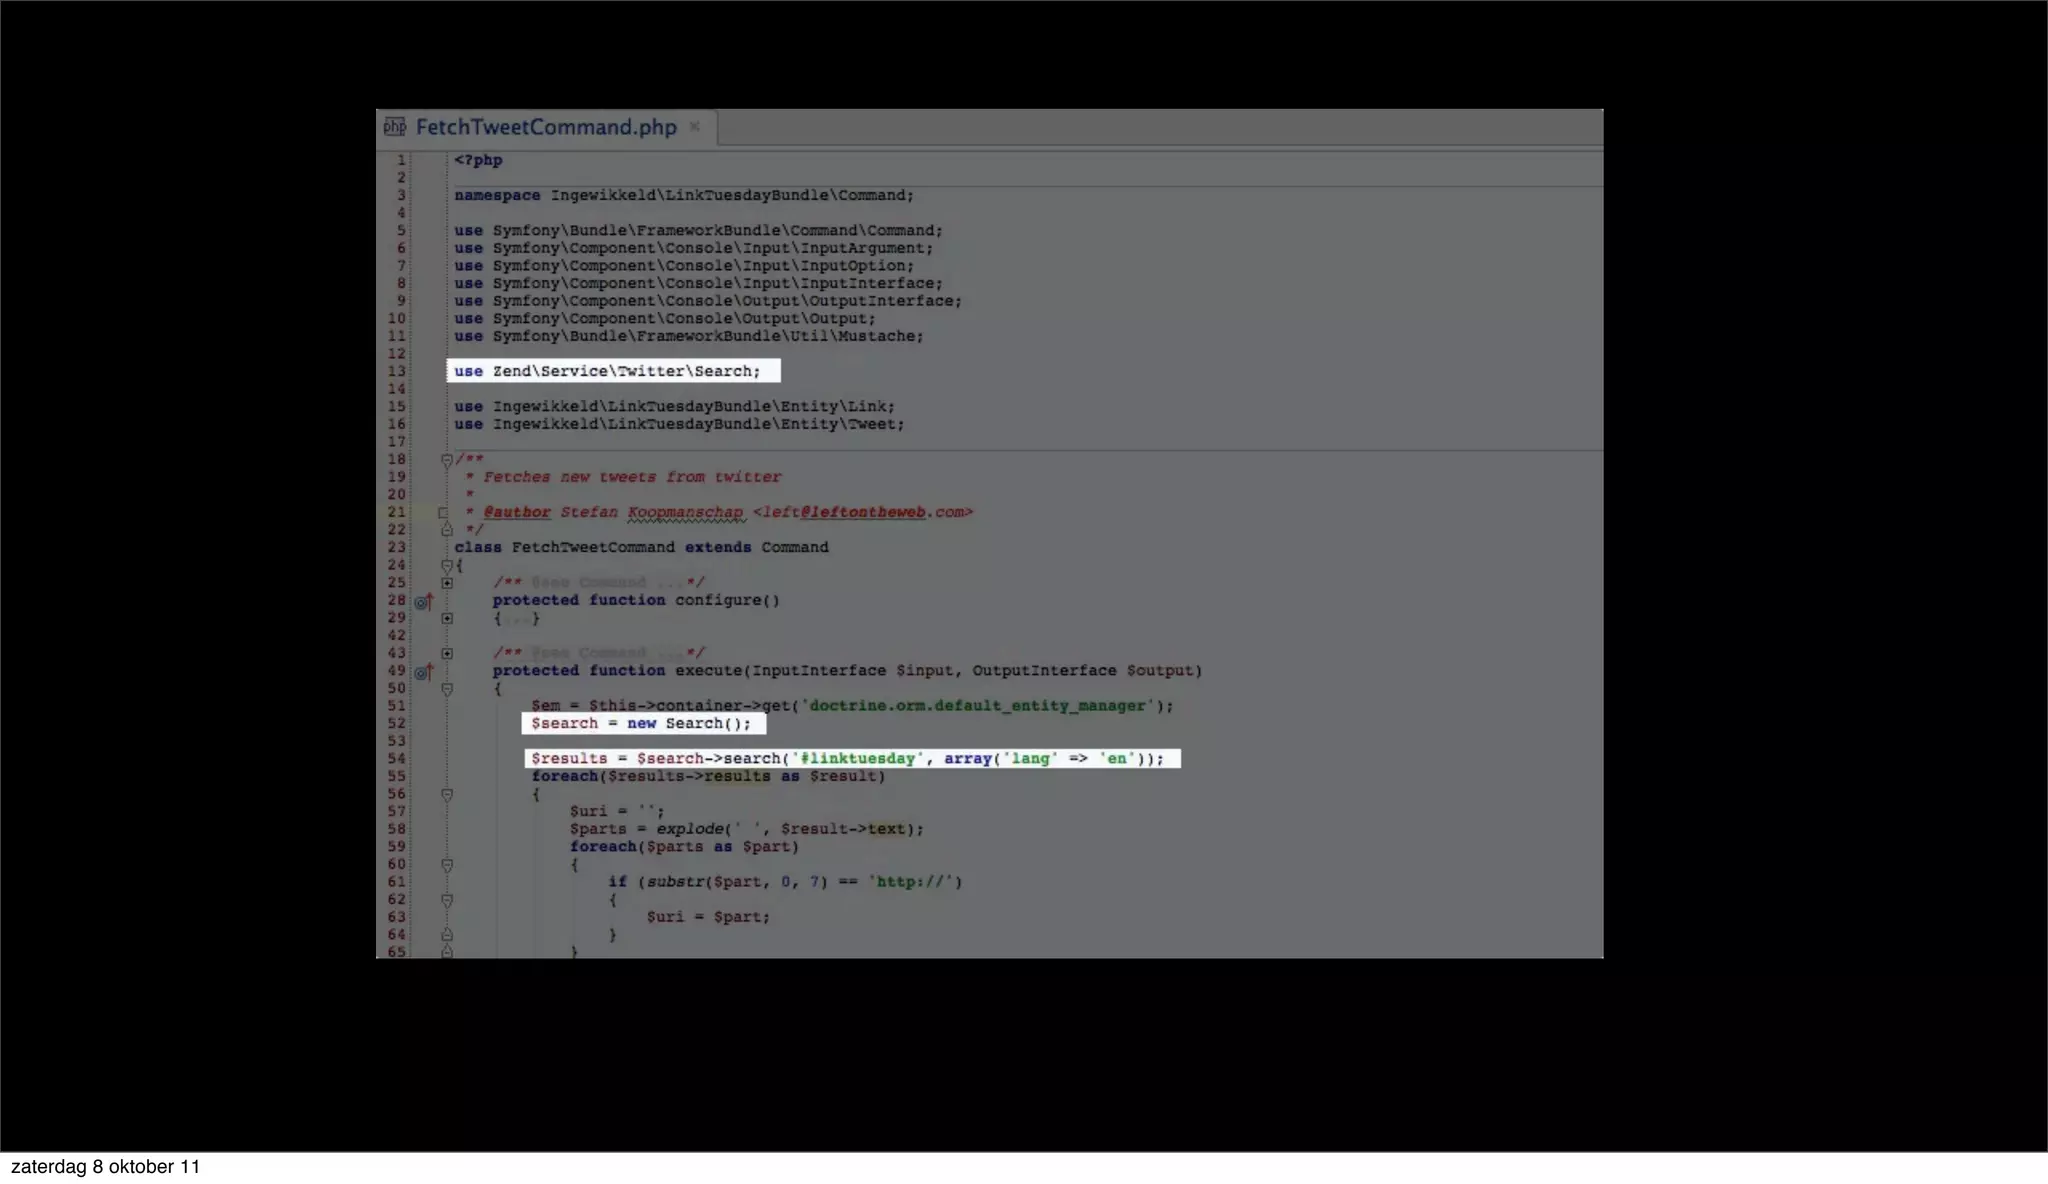The height and width of the screenshot is (1184, 2048).
Task: Expand the folded docblock on line 25
Action: coord(447,583)
